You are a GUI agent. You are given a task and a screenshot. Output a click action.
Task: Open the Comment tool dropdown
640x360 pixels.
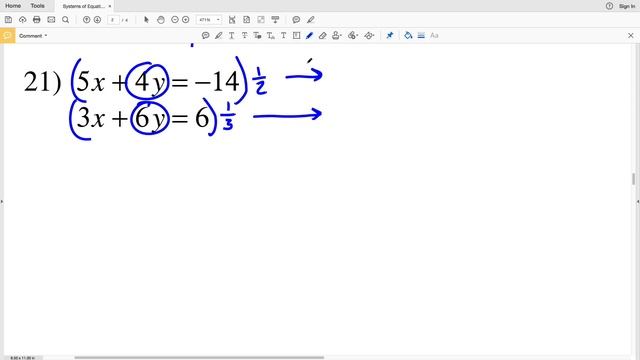pyautogui.click(x=33, y=36)
